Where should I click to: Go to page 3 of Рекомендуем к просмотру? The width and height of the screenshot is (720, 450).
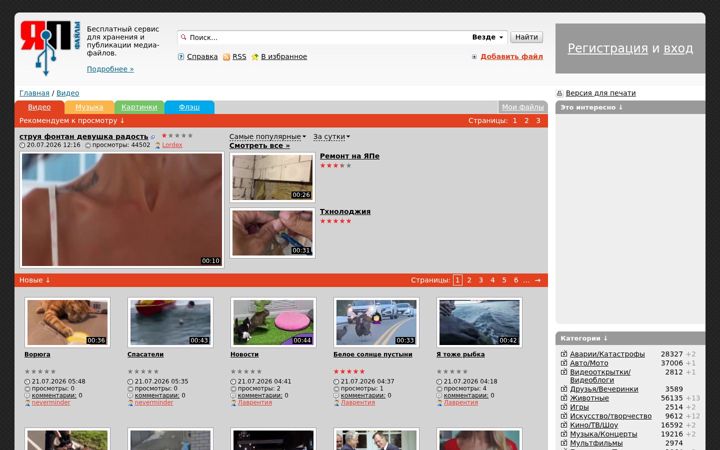click(x=538, y=120)
